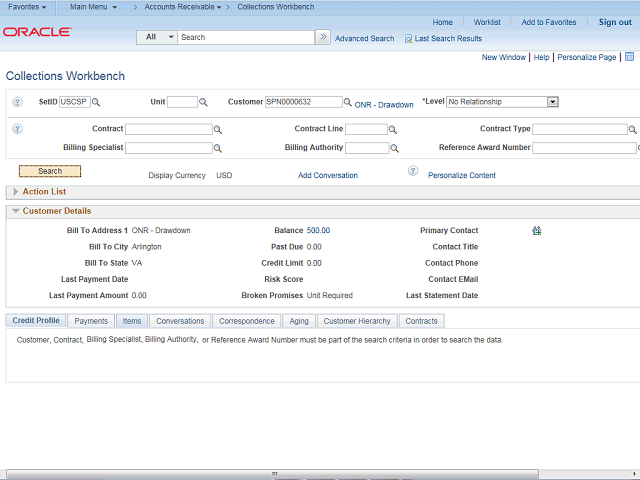This screenshot has width=640, height=480.
Task: Toggle the Last Search Results checkbox
Action: click(x=408, y=39)
